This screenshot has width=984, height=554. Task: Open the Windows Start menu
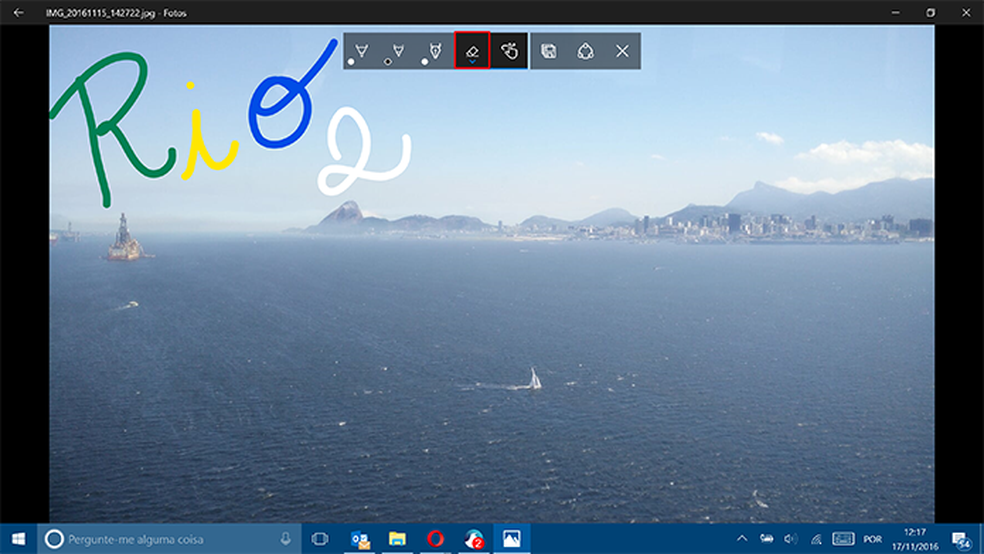coord(18,539)
